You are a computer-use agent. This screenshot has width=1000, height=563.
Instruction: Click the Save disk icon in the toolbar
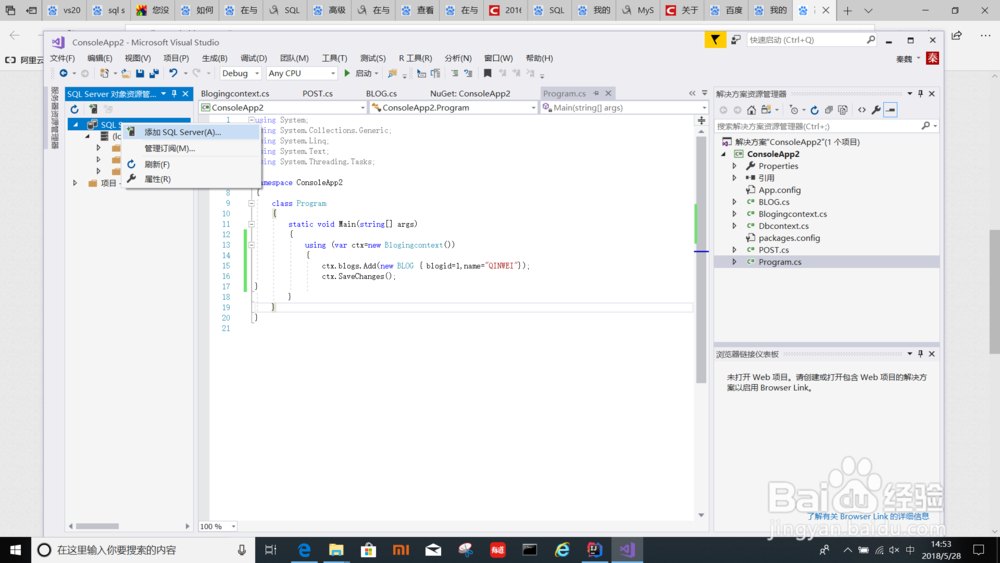pyautogui.click(x=140, y=73)
